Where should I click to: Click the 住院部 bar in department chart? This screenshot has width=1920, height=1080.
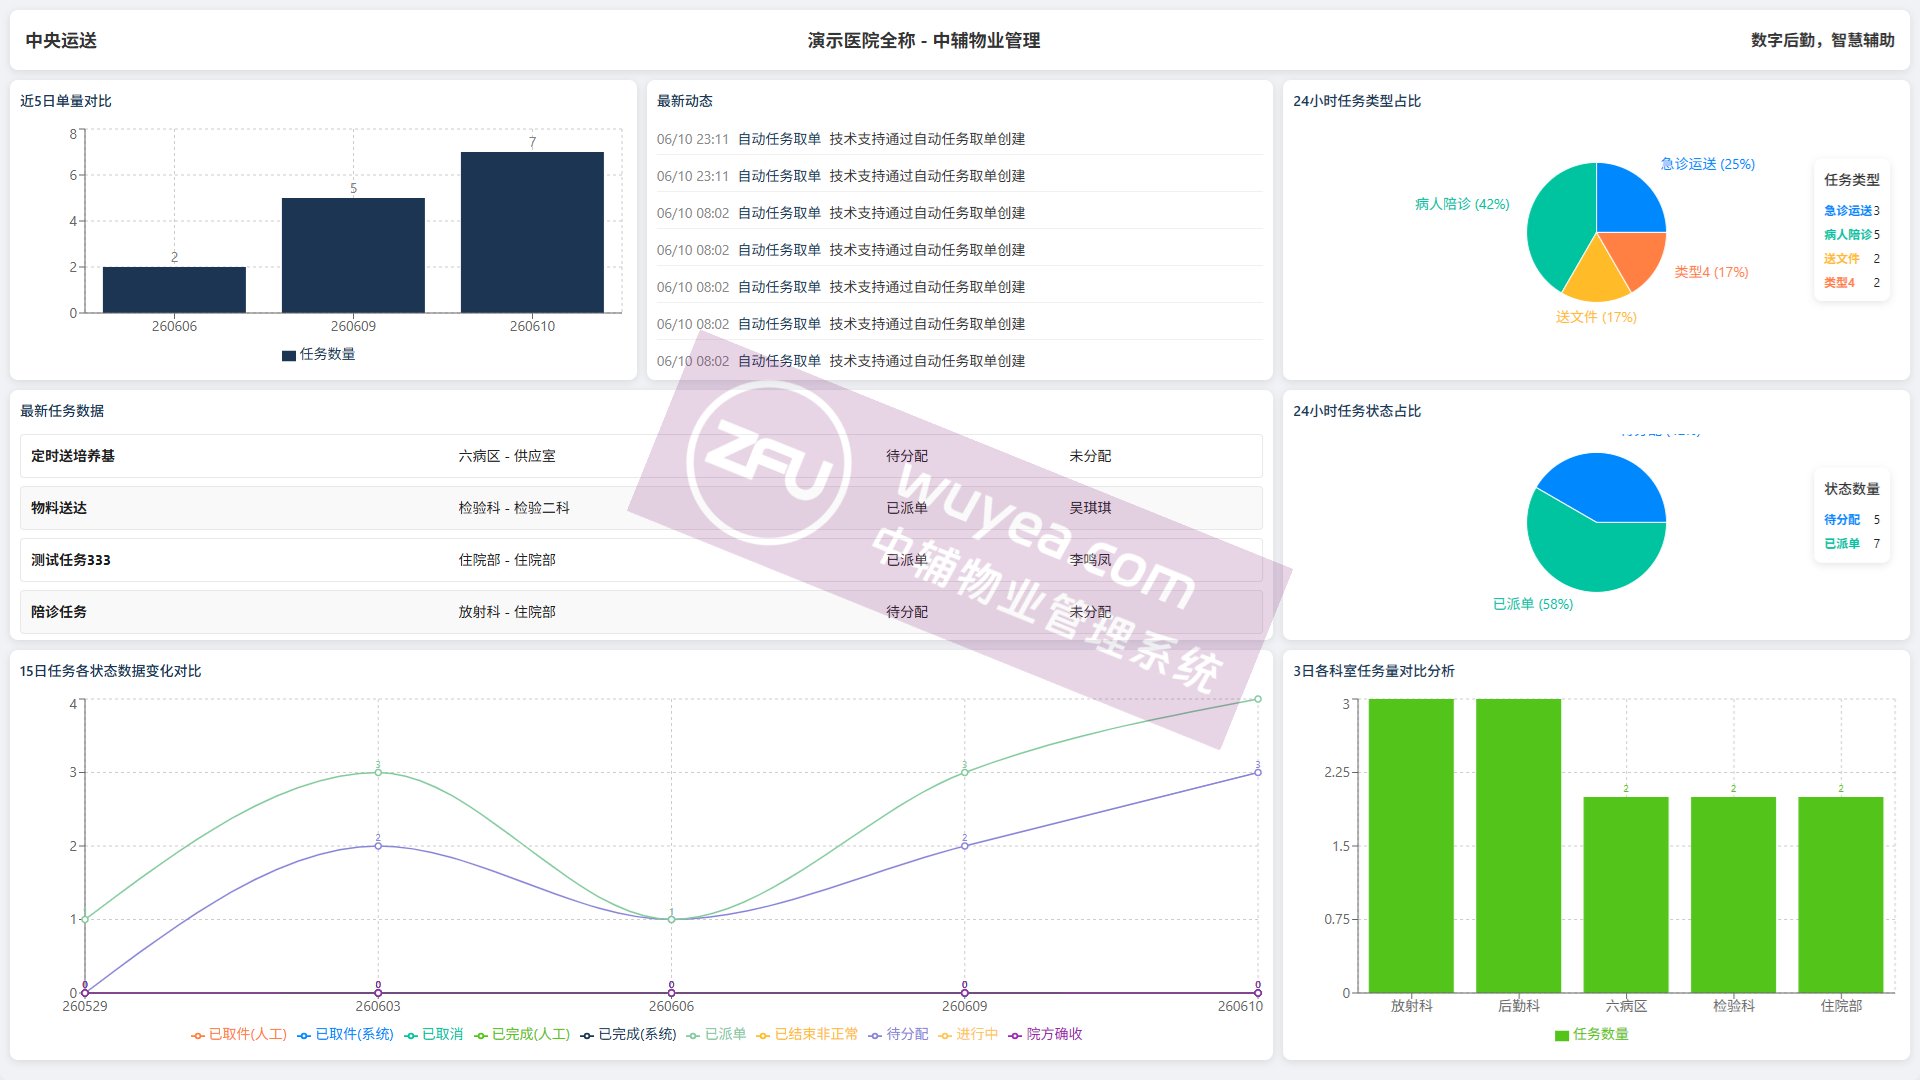[1841, 895]
